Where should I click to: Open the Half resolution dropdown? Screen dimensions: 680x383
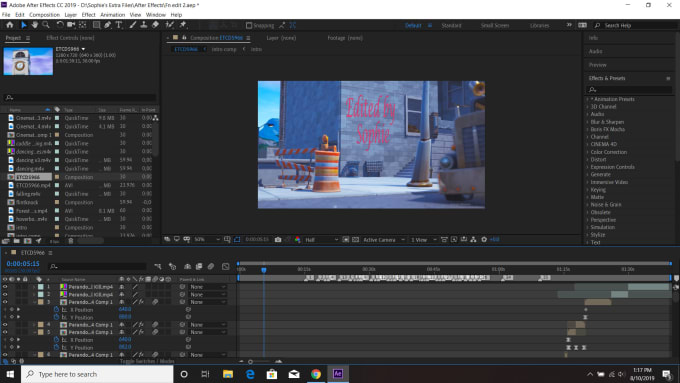321,239
